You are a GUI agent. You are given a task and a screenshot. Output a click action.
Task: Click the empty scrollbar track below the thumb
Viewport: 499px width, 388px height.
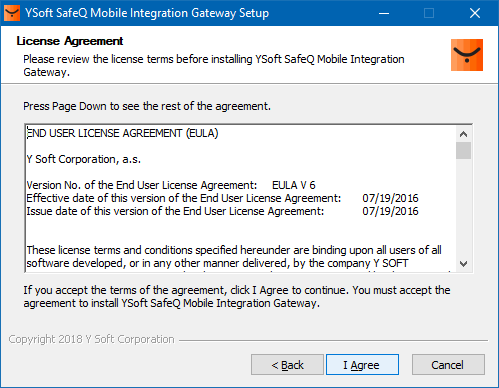pyautogui.click(x=463, y=207)
